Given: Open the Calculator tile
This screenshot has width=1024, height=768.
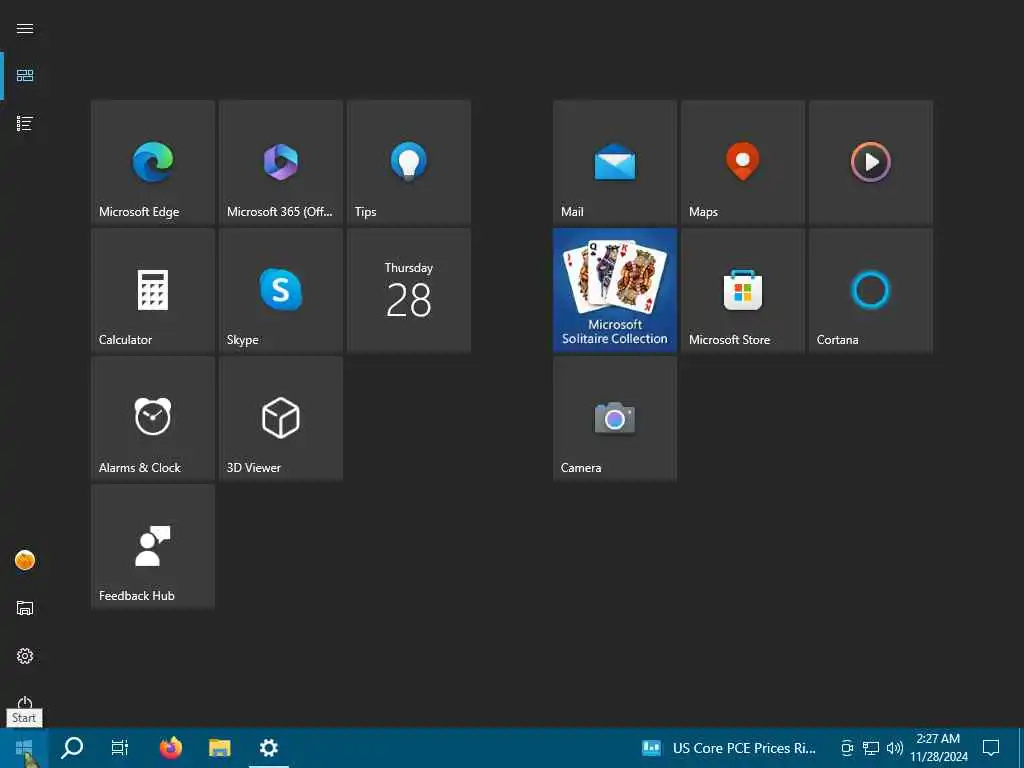Looking at the screenshot, I should click(153, 290).
